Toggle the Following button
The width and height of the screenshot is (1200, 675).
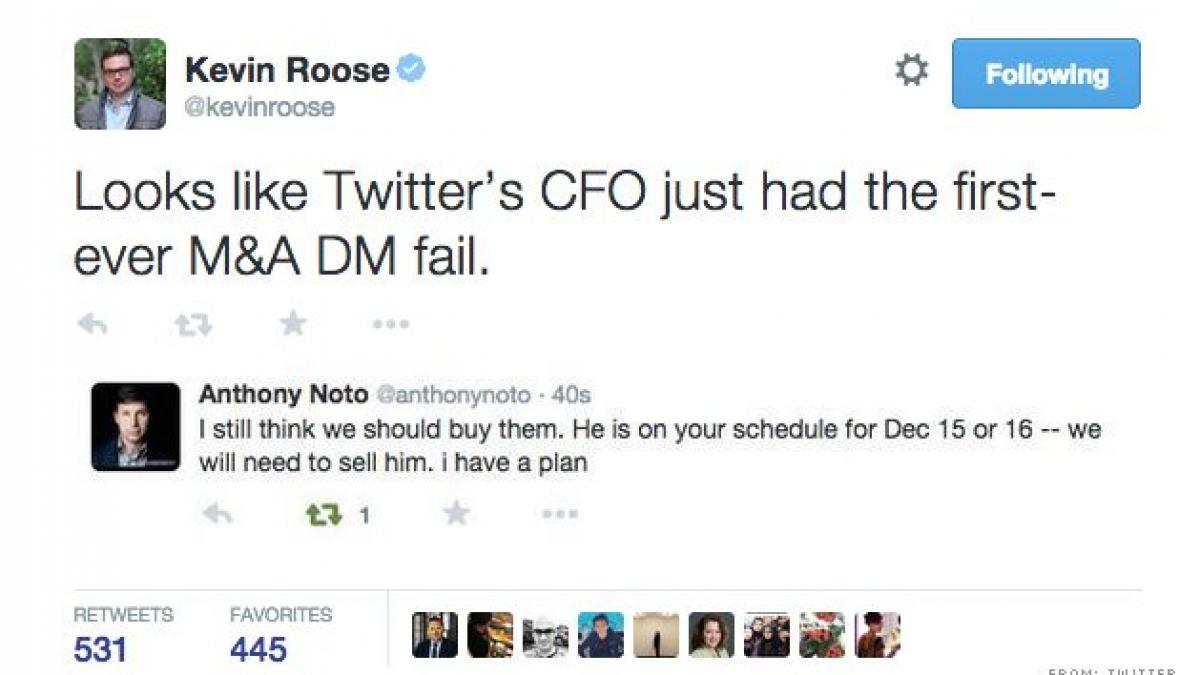point(1045,73)
